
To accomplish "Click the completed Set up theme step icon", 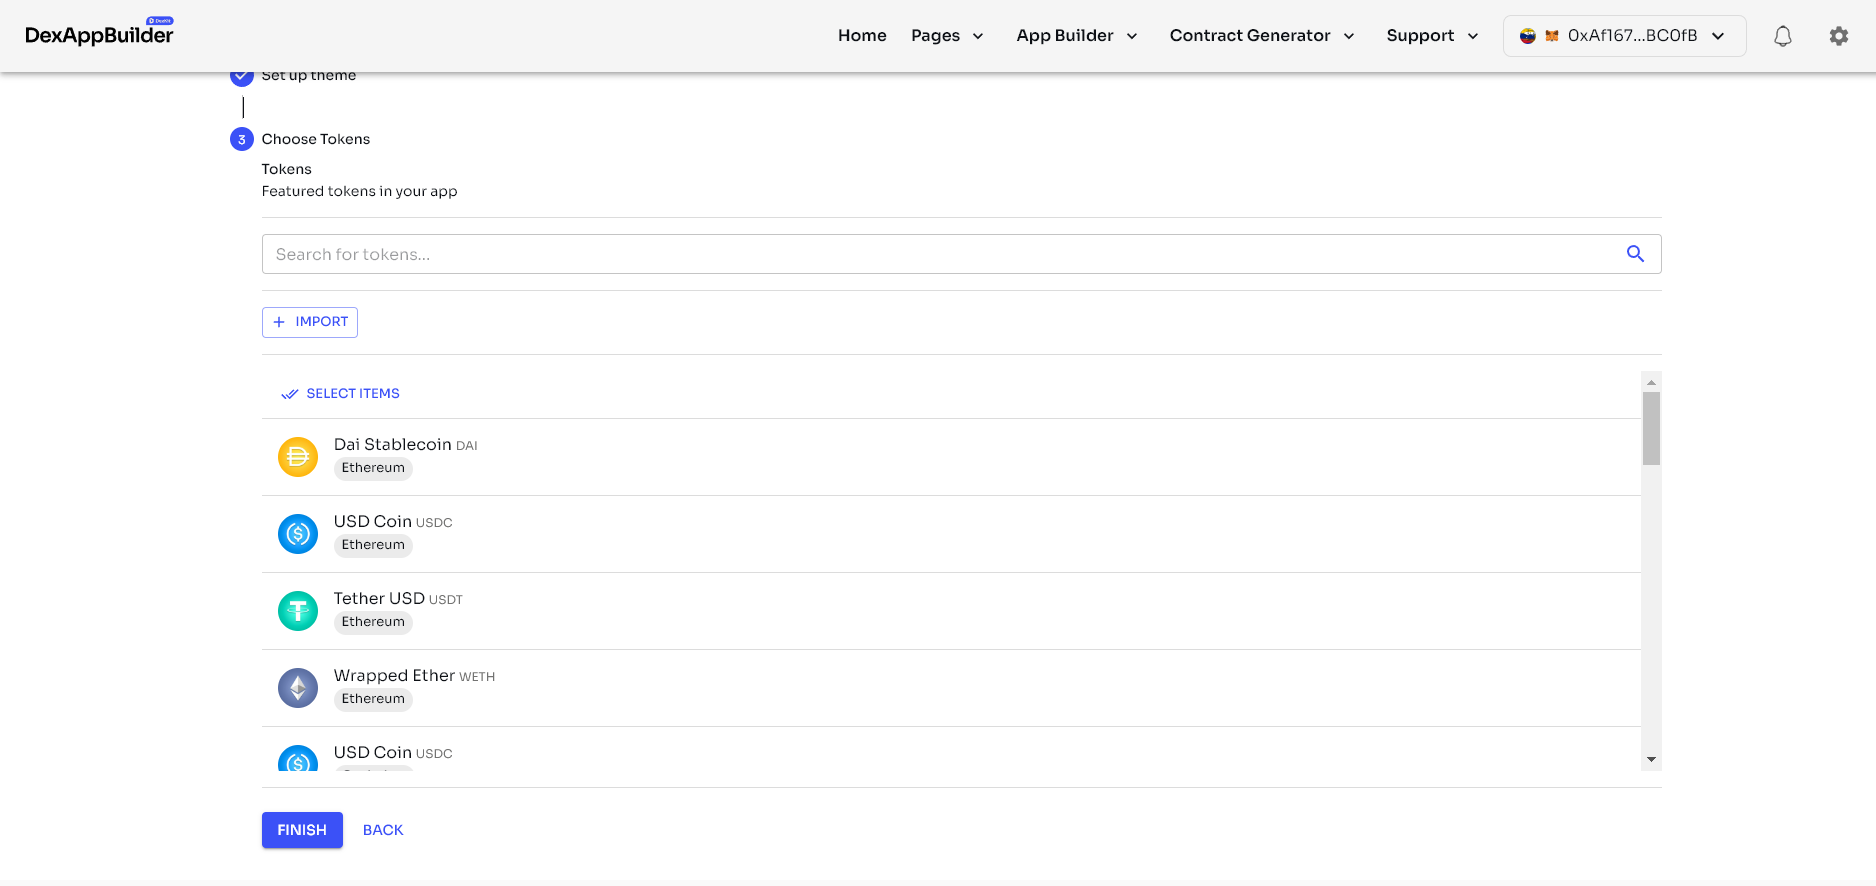I will coord(242,76).
